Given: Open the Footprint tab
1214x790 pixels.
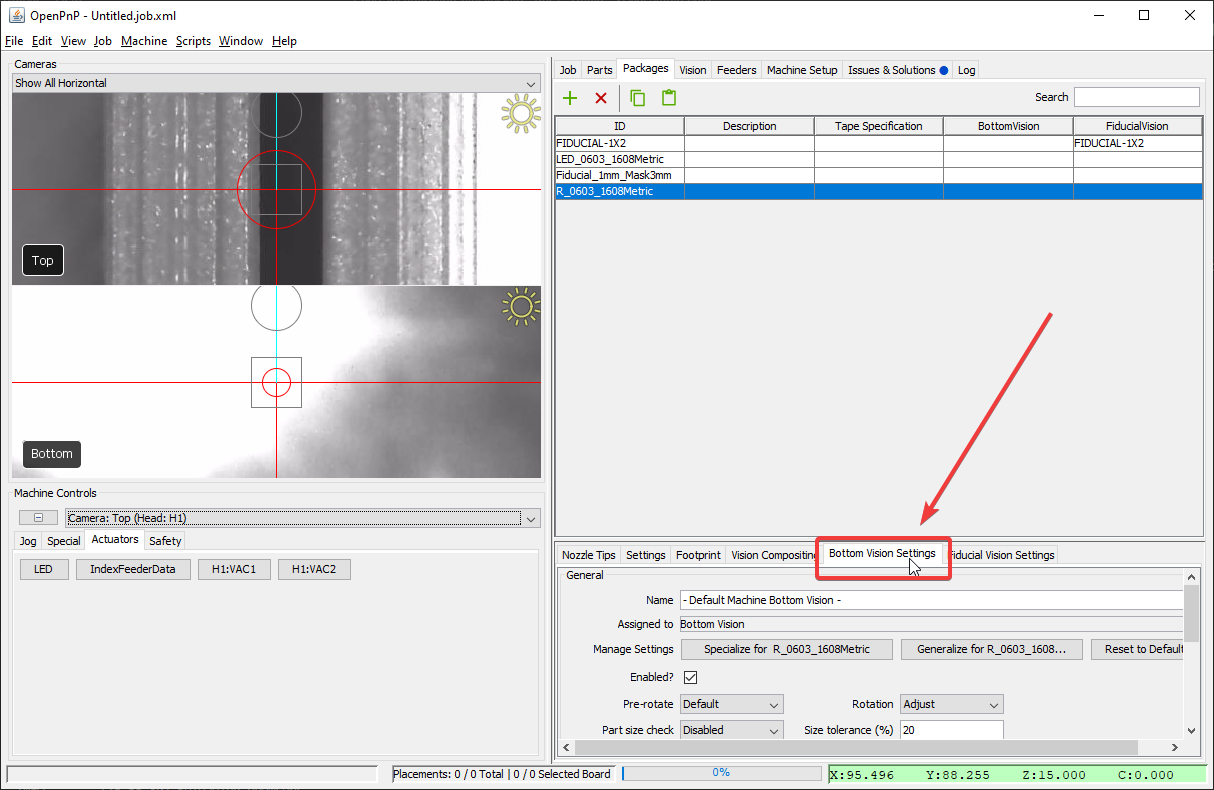Looking at the screenshot, I should (698, 555).
